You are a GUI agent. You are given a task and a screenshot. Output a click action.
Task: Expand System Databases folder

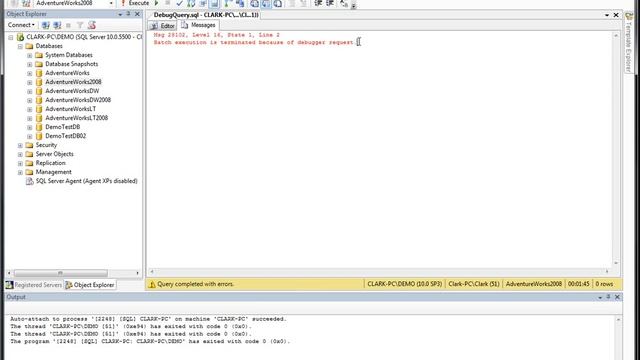pos(29,56)
